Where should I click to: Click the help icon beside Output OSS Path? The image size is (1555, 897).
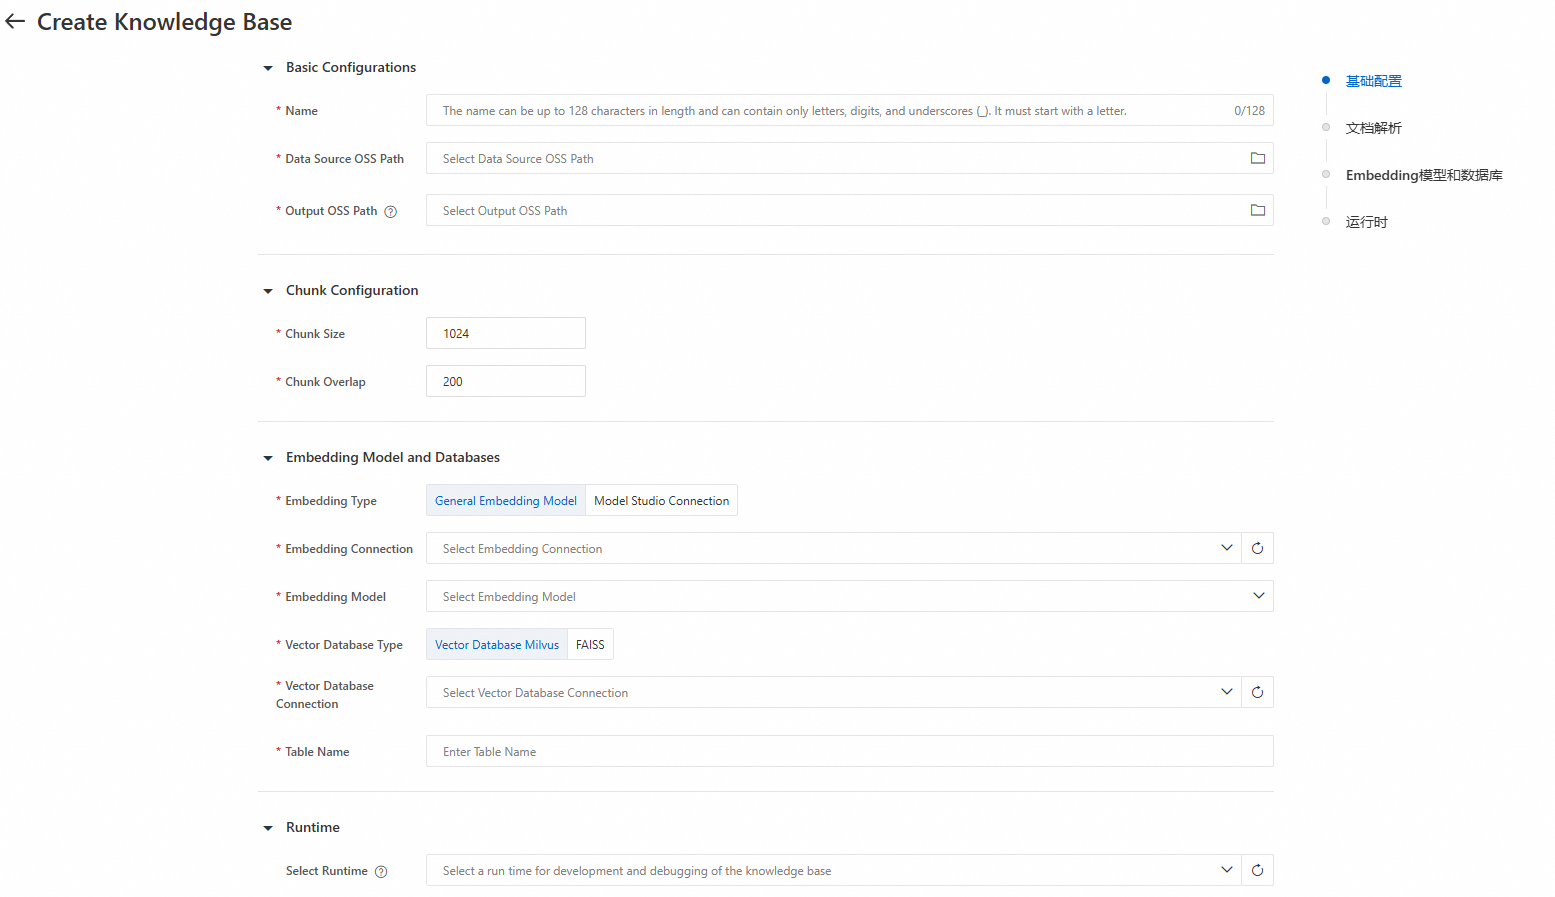391,211
